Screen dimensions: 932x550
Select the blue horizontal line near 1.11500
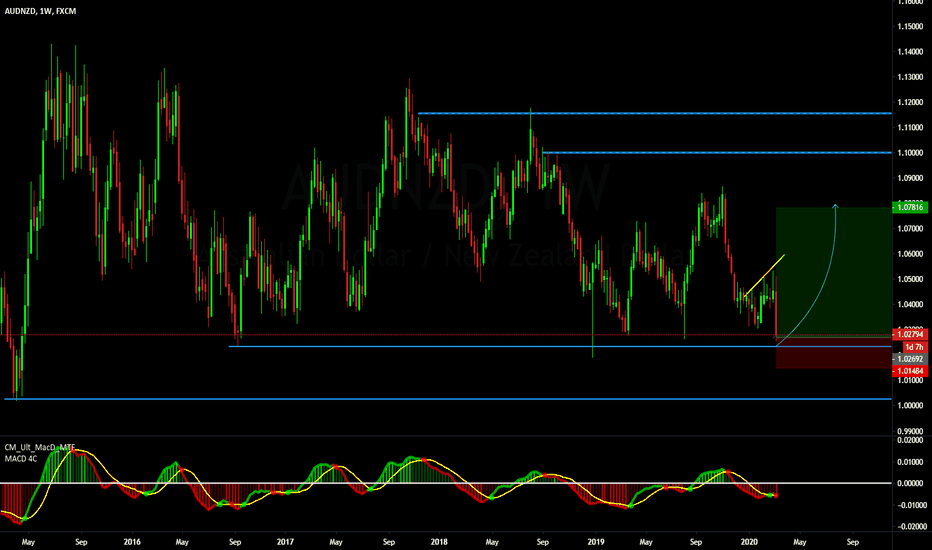point(654,113)
